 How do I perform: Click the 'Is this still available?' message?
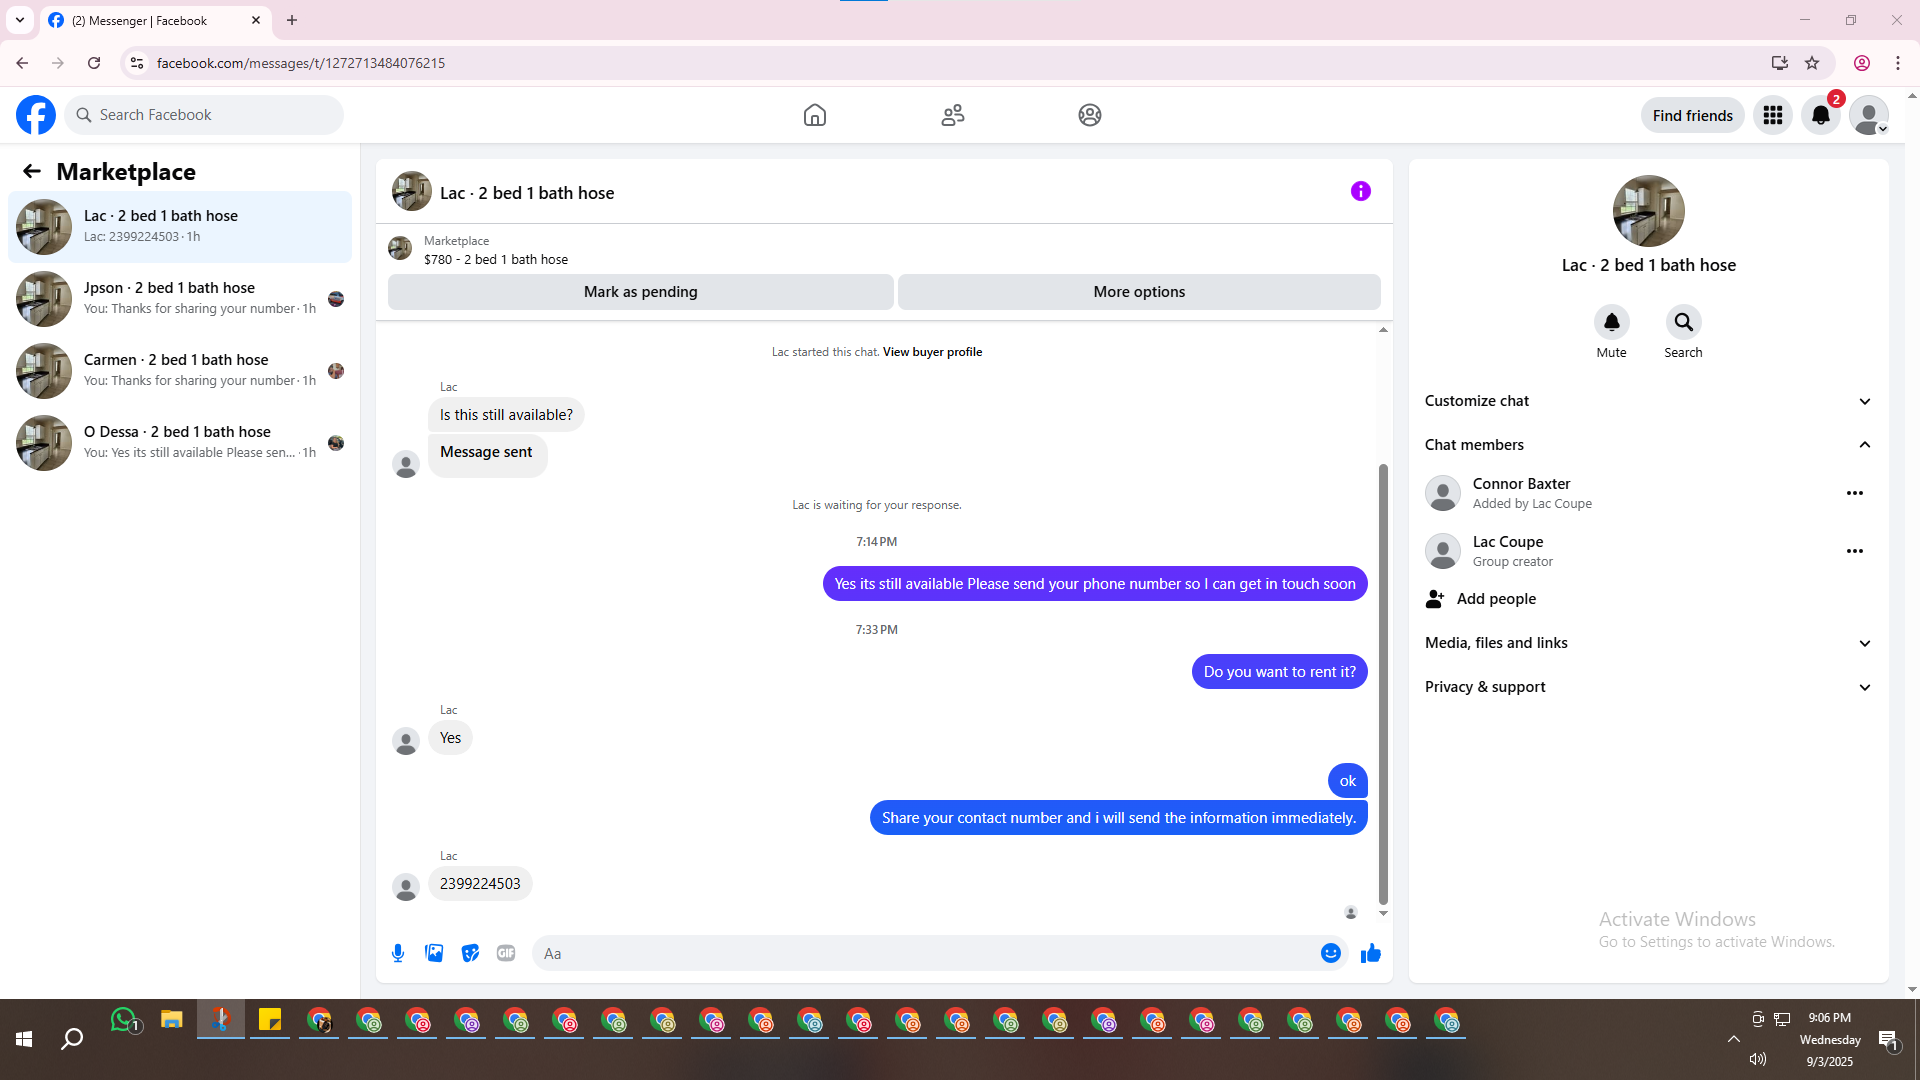click(x=506, y=415)
